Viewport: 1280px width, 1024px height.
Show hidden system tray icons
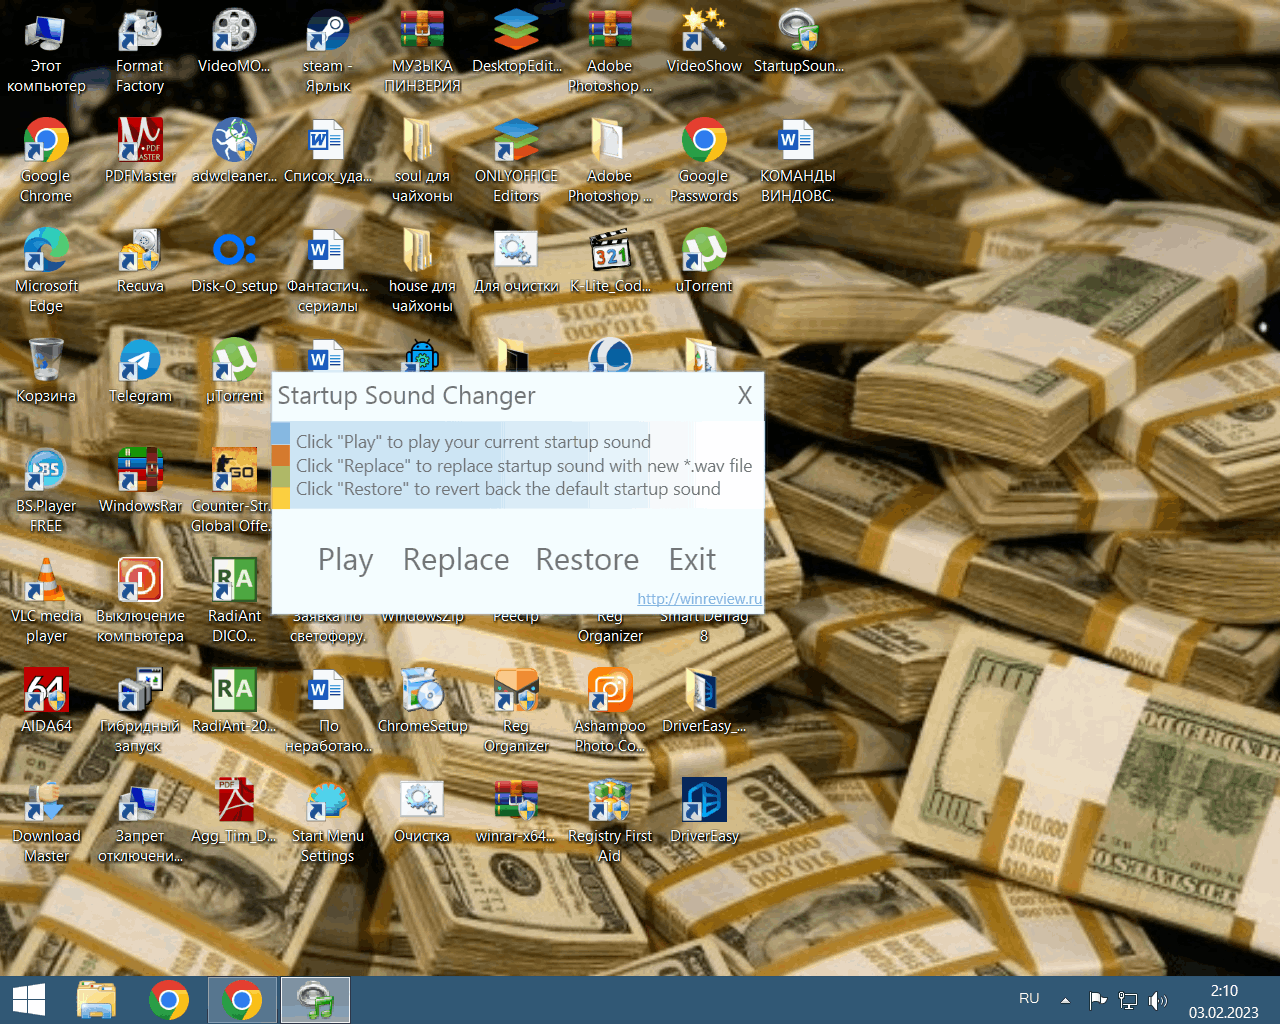point(1065,1000)
